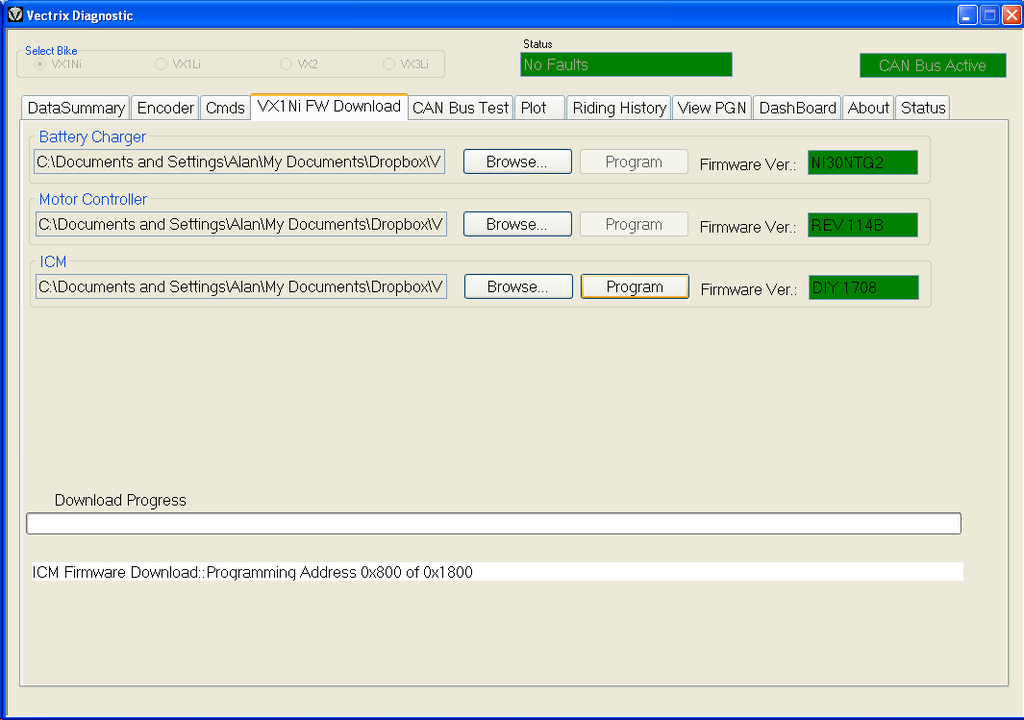The width and height of the screenshot is (1024, 720).
Task: Open the About tab
Action: (x=868, y=108)
